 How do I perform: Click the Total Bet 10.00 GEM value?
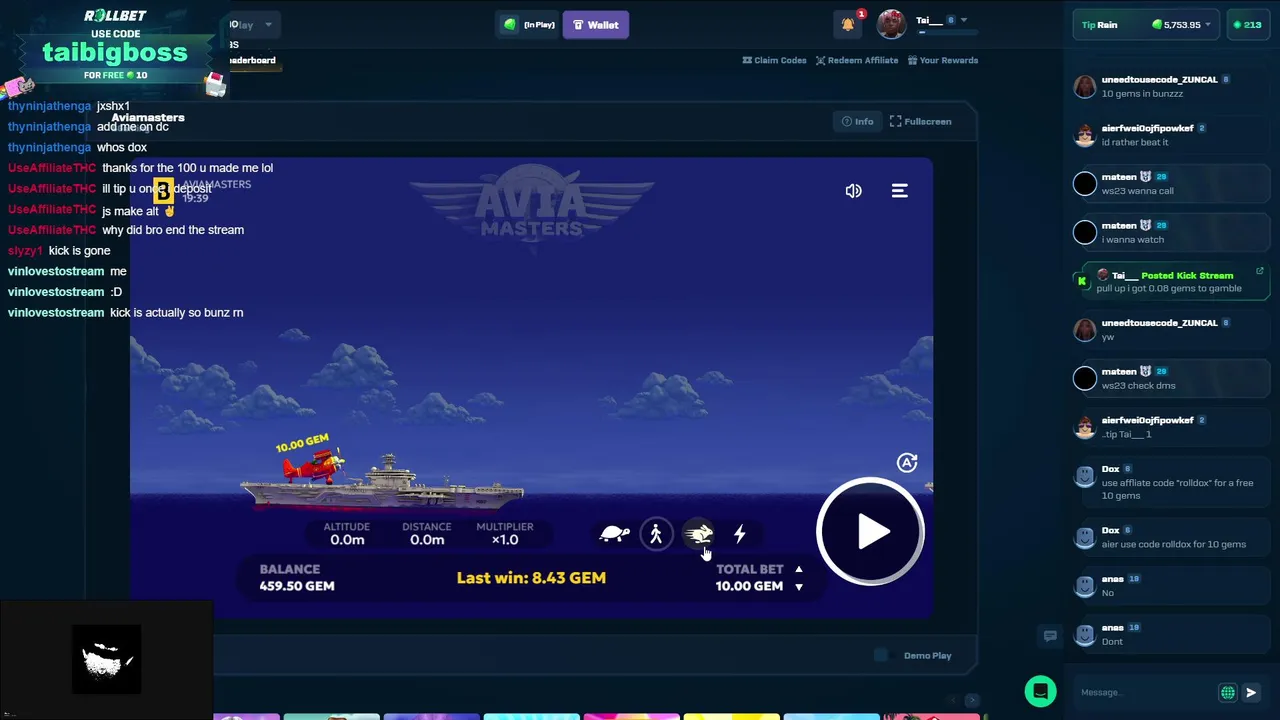click(x=749, y=587)
